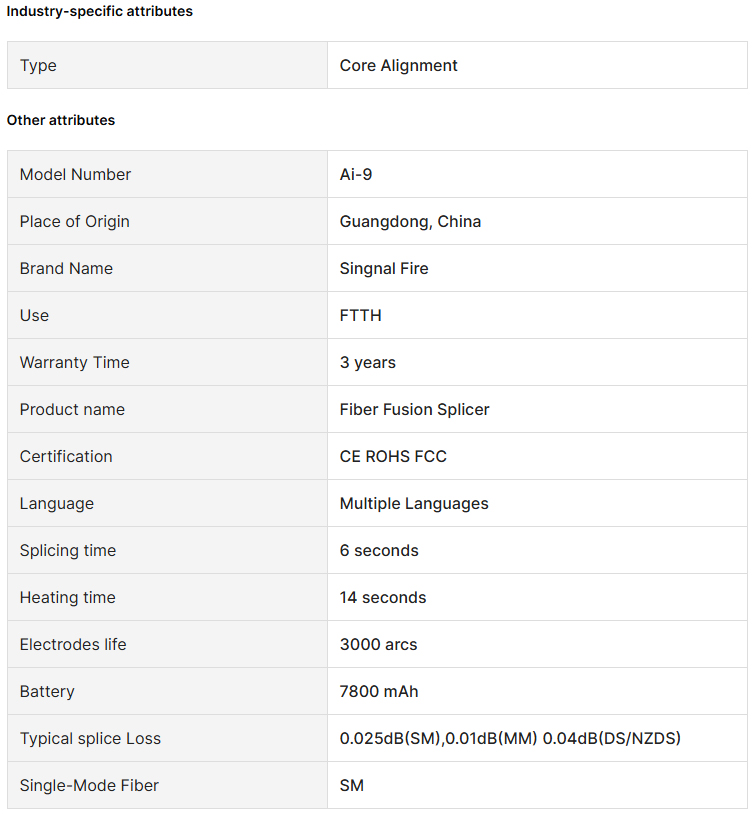Select the Warranty Time label cell
Screen dimensions: 753x815
point(167,362)
